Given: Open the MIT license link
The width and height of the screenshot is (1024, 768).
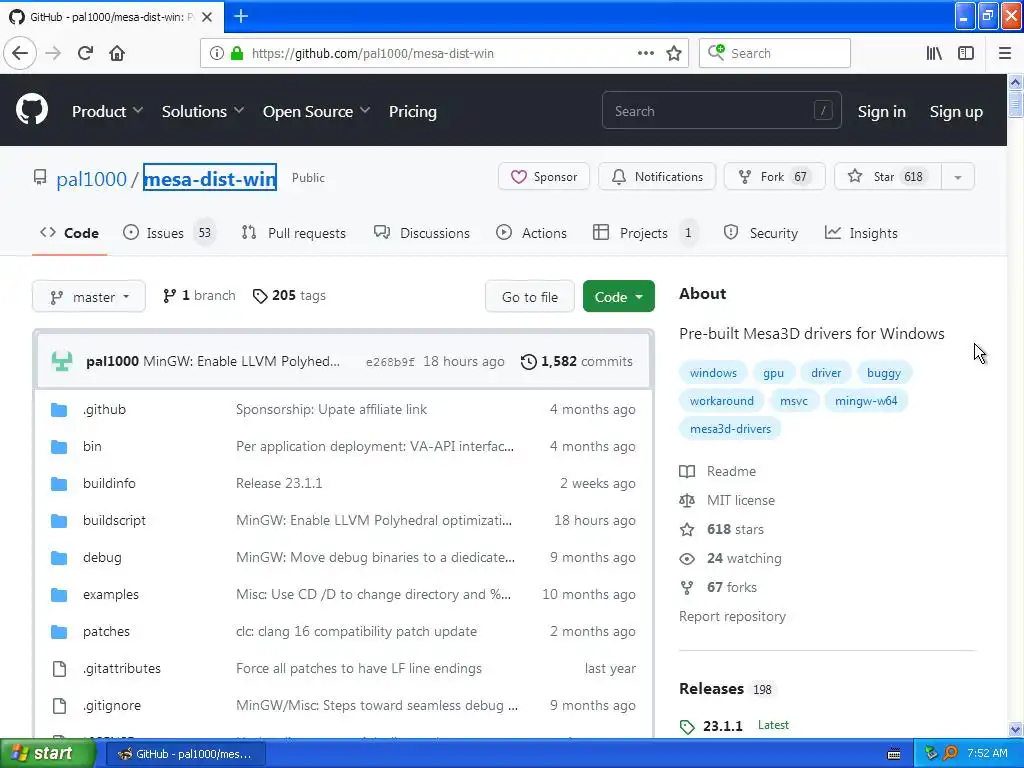Looking at the screenshot, I should click(741, 500).
